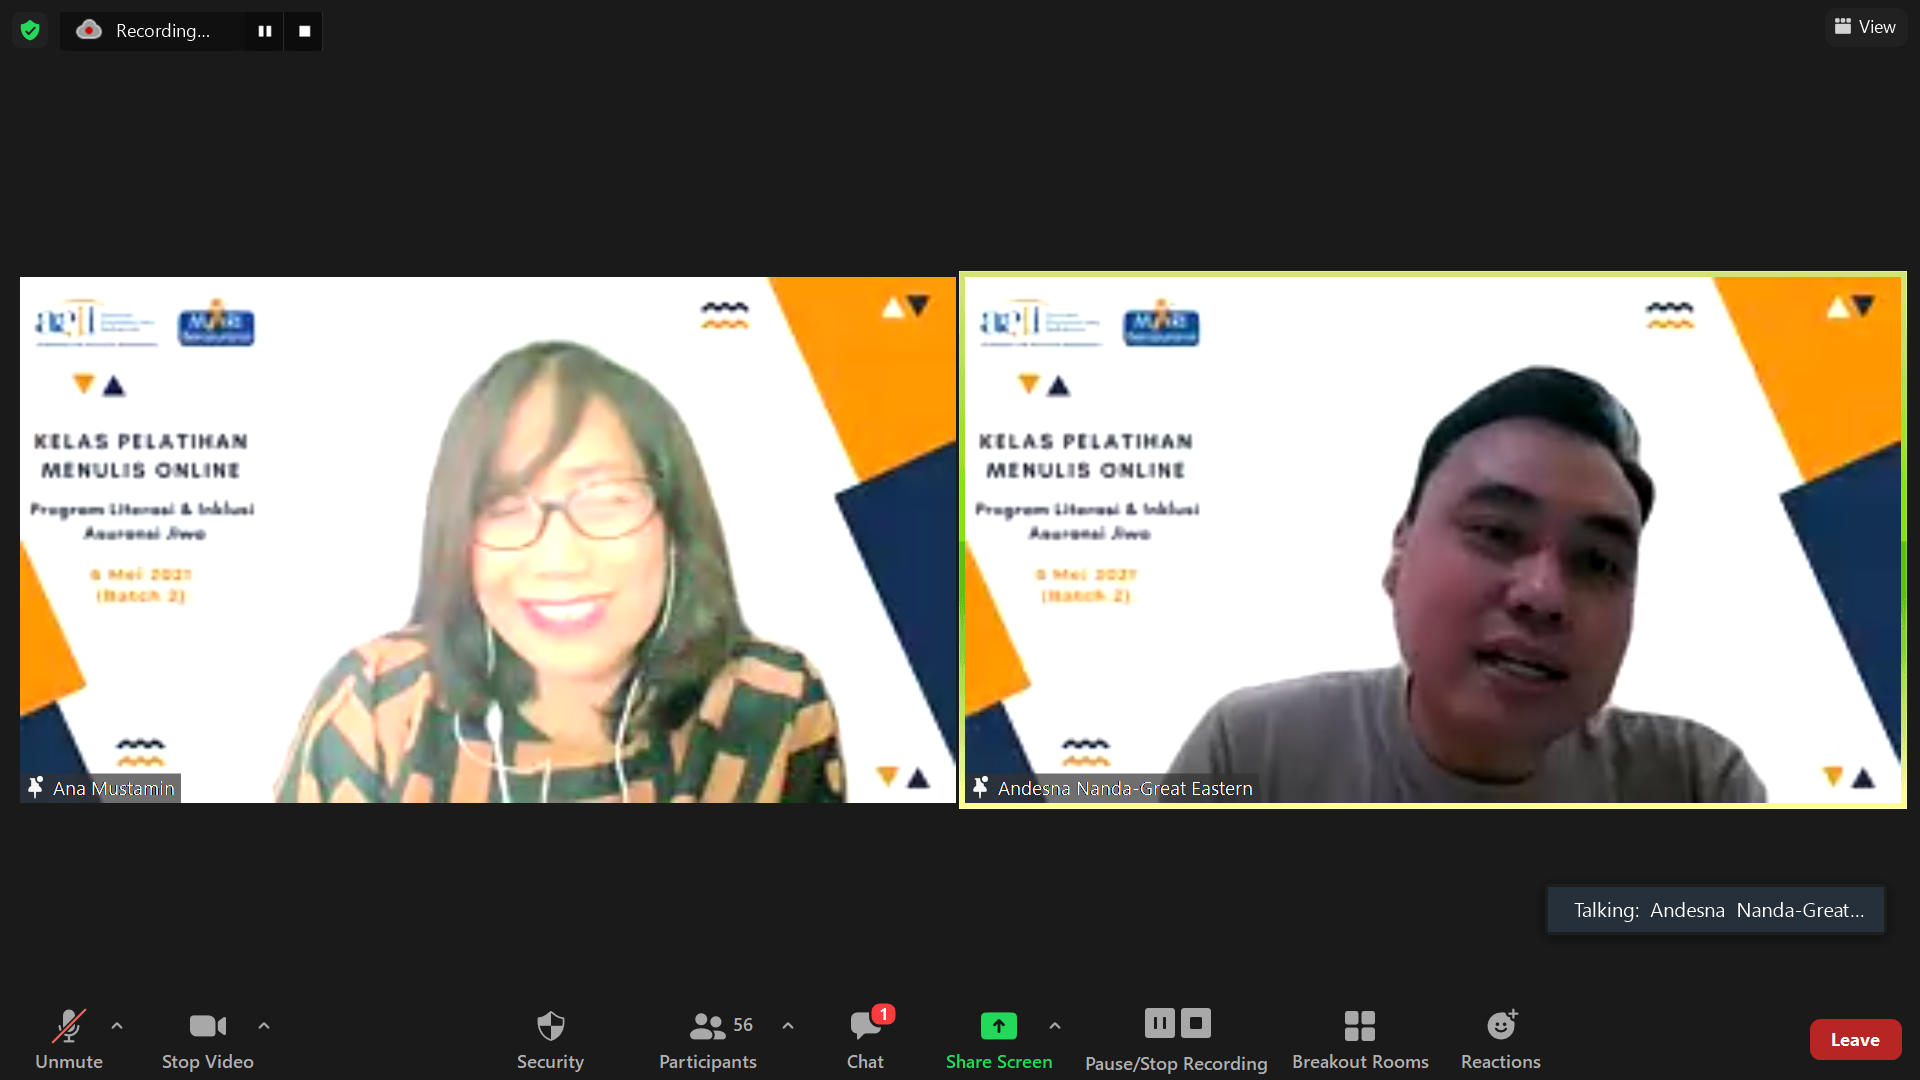Open Breakout Rooms
This screenshot has height=1080, width=1920.
click(x=1360, y=1039)
